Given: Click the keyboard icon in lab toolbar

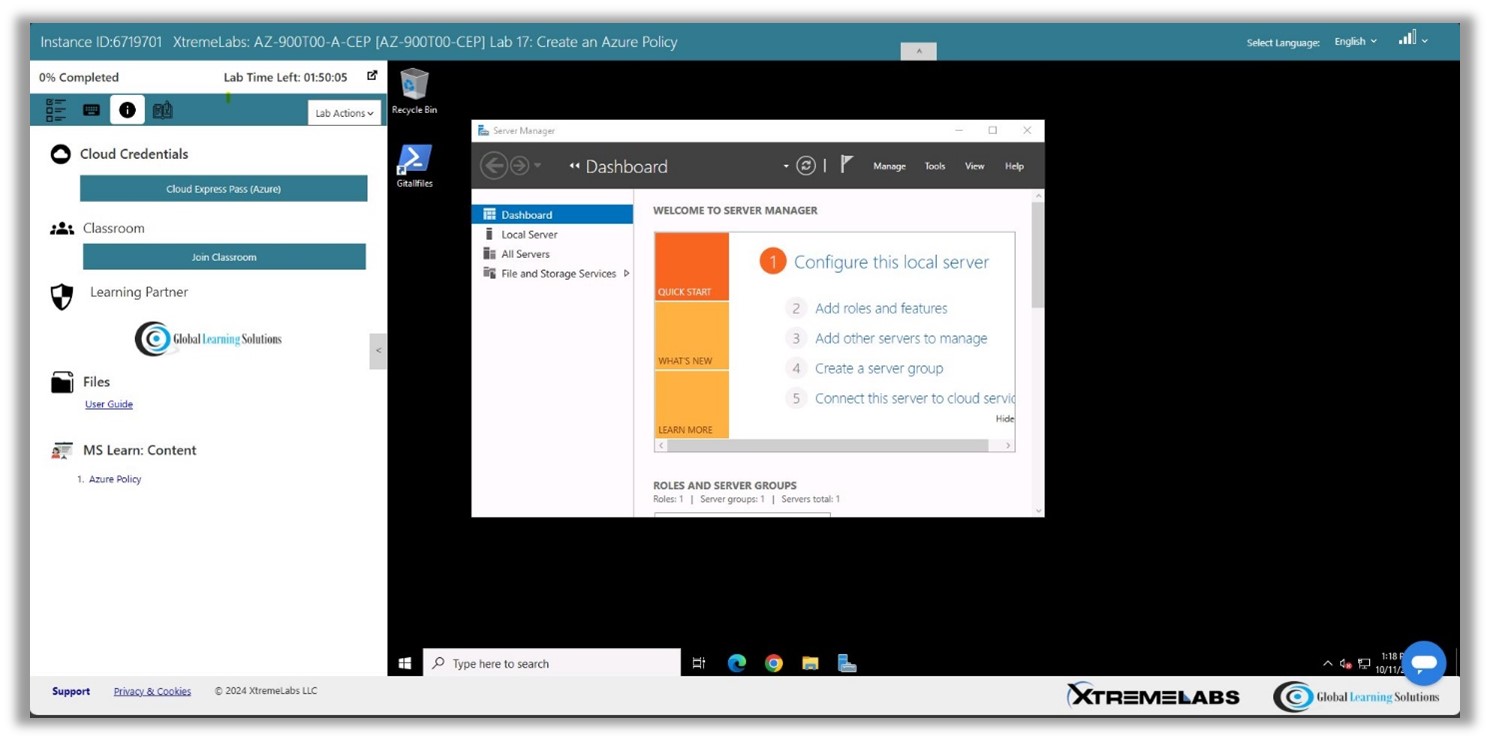Looking at the screenshot, I should [91, 110].
